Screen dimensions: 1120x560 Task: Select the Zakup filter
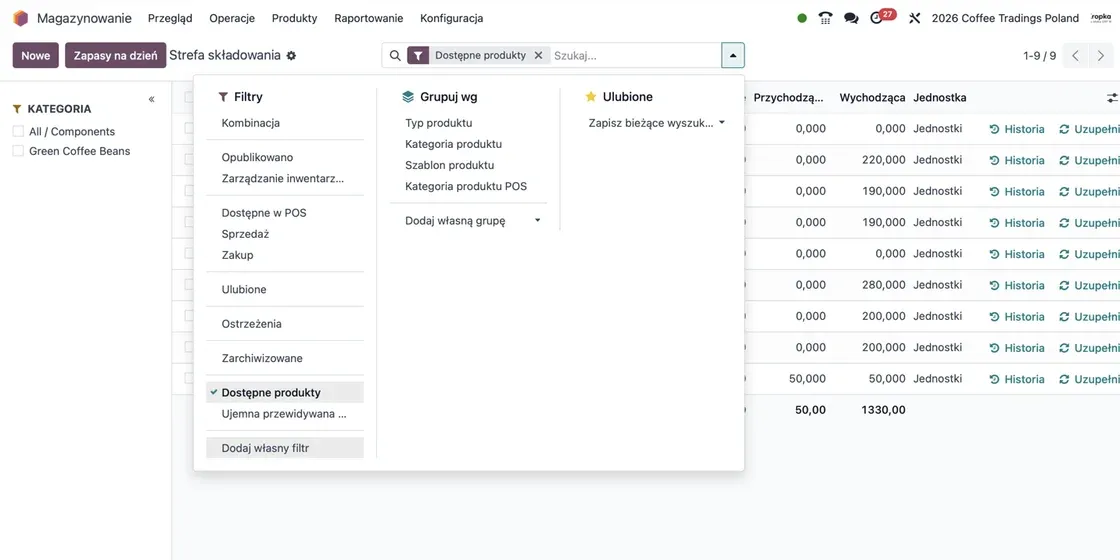click(x=285, y=255)
